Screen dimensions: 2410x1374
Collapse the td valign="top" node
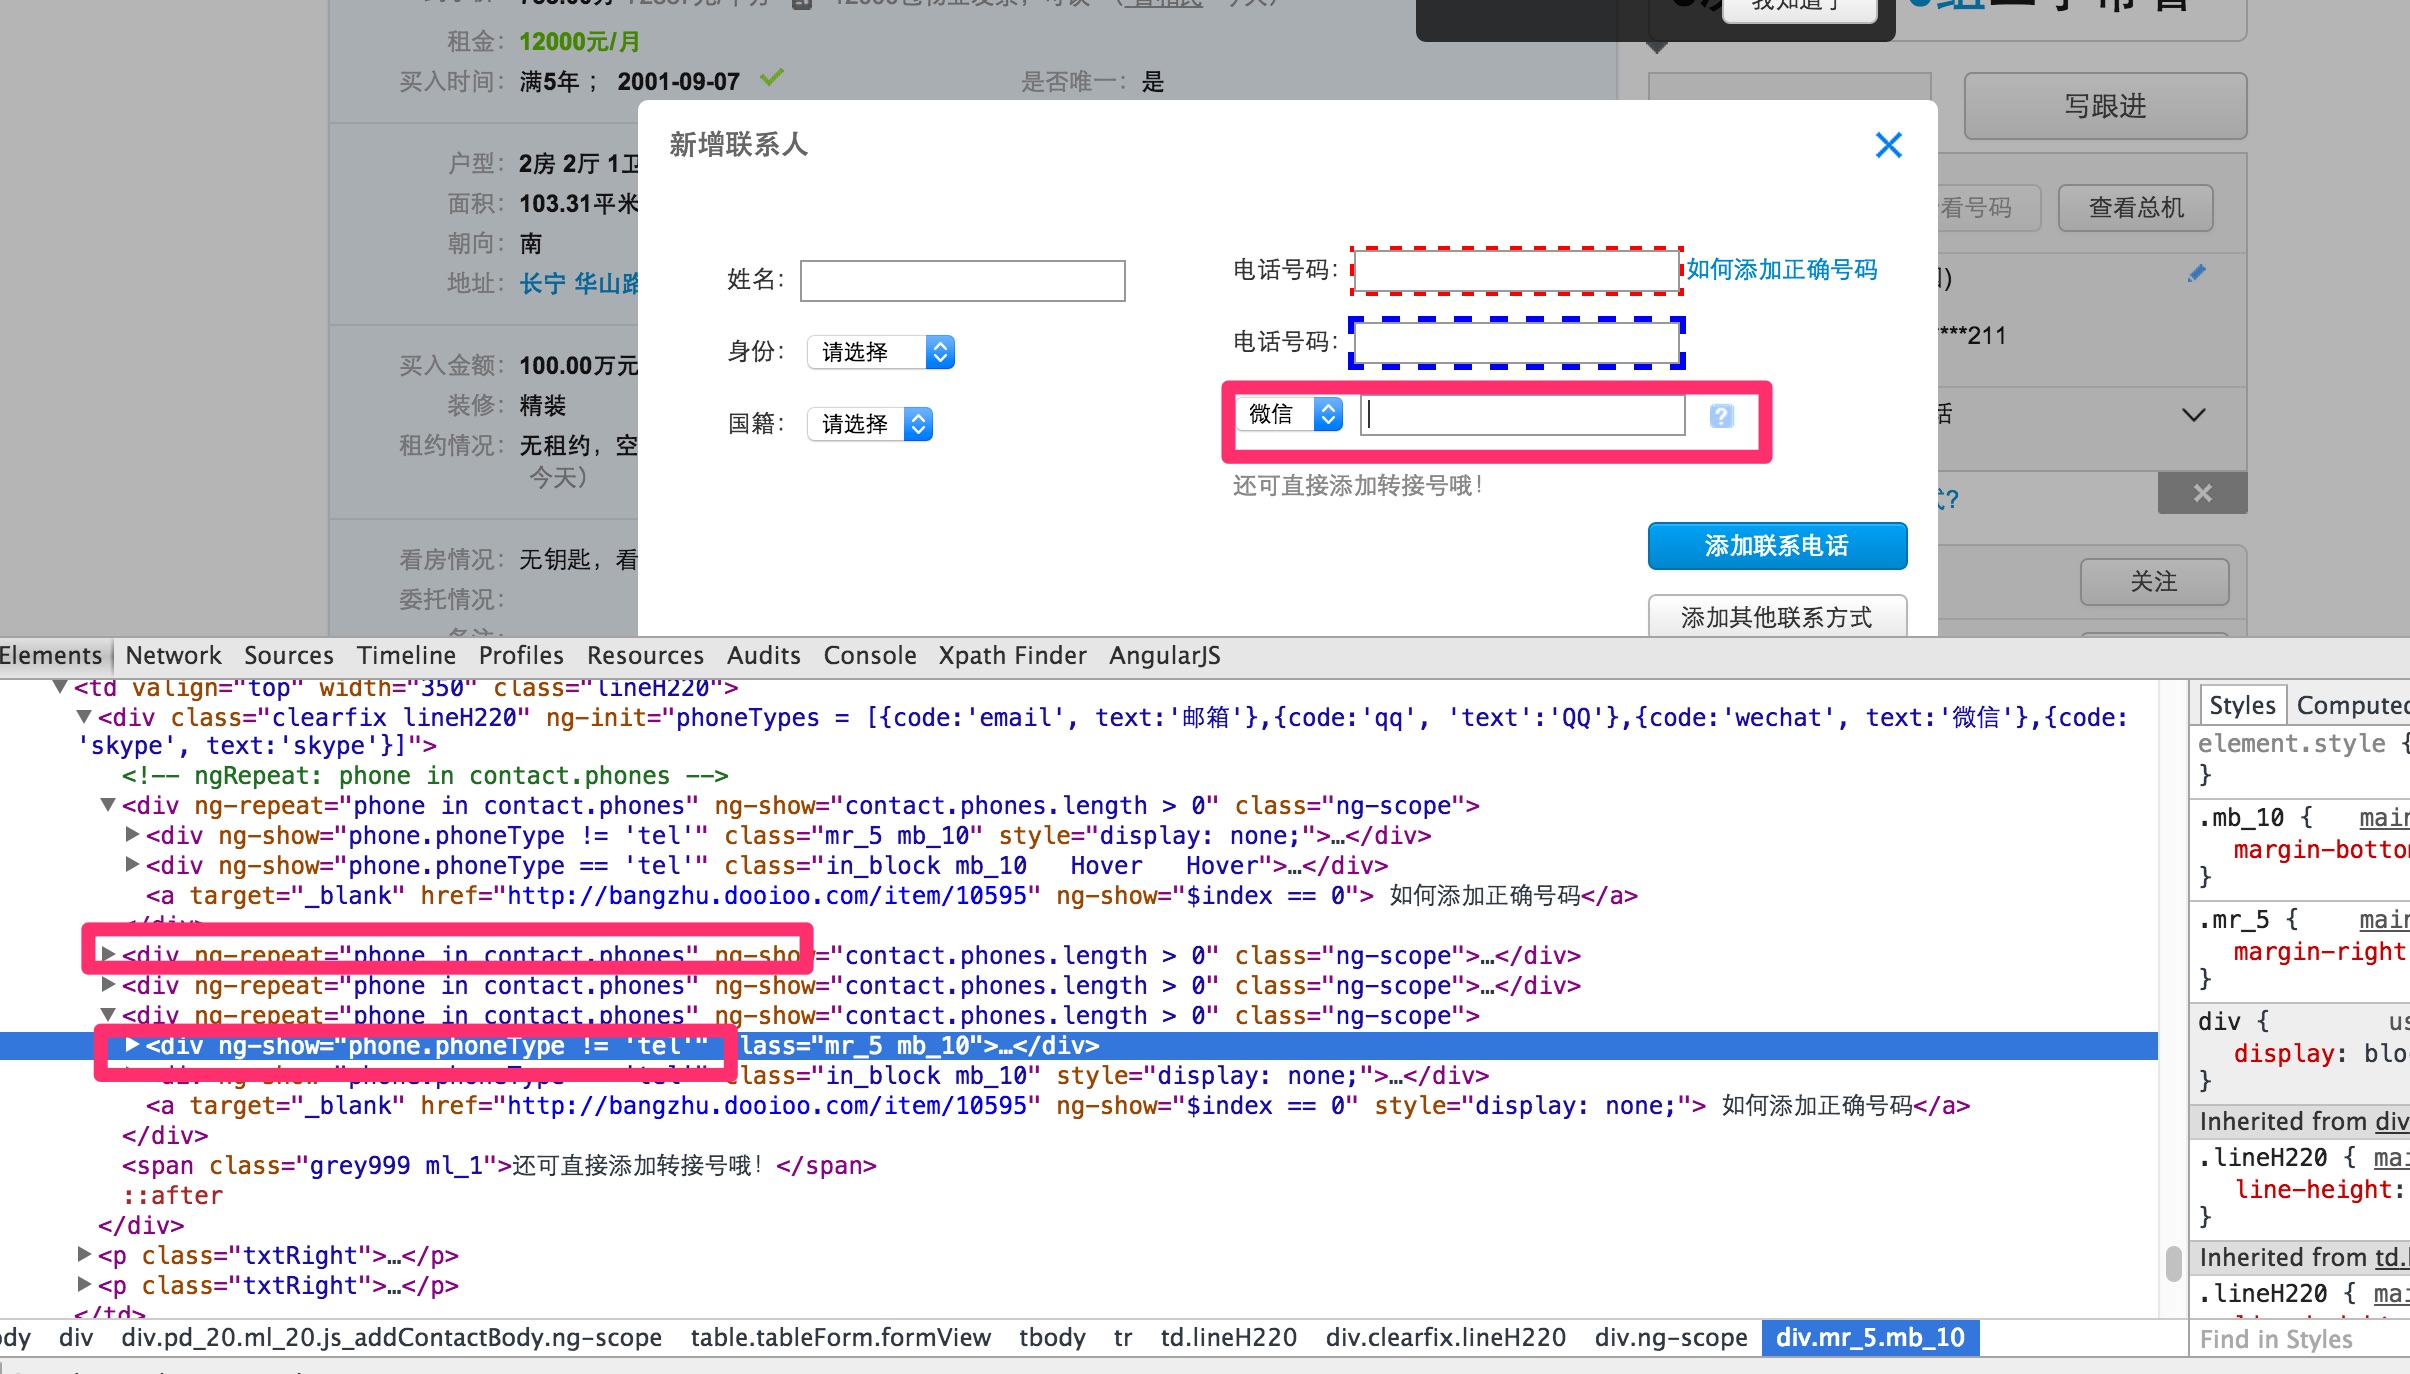60,687
